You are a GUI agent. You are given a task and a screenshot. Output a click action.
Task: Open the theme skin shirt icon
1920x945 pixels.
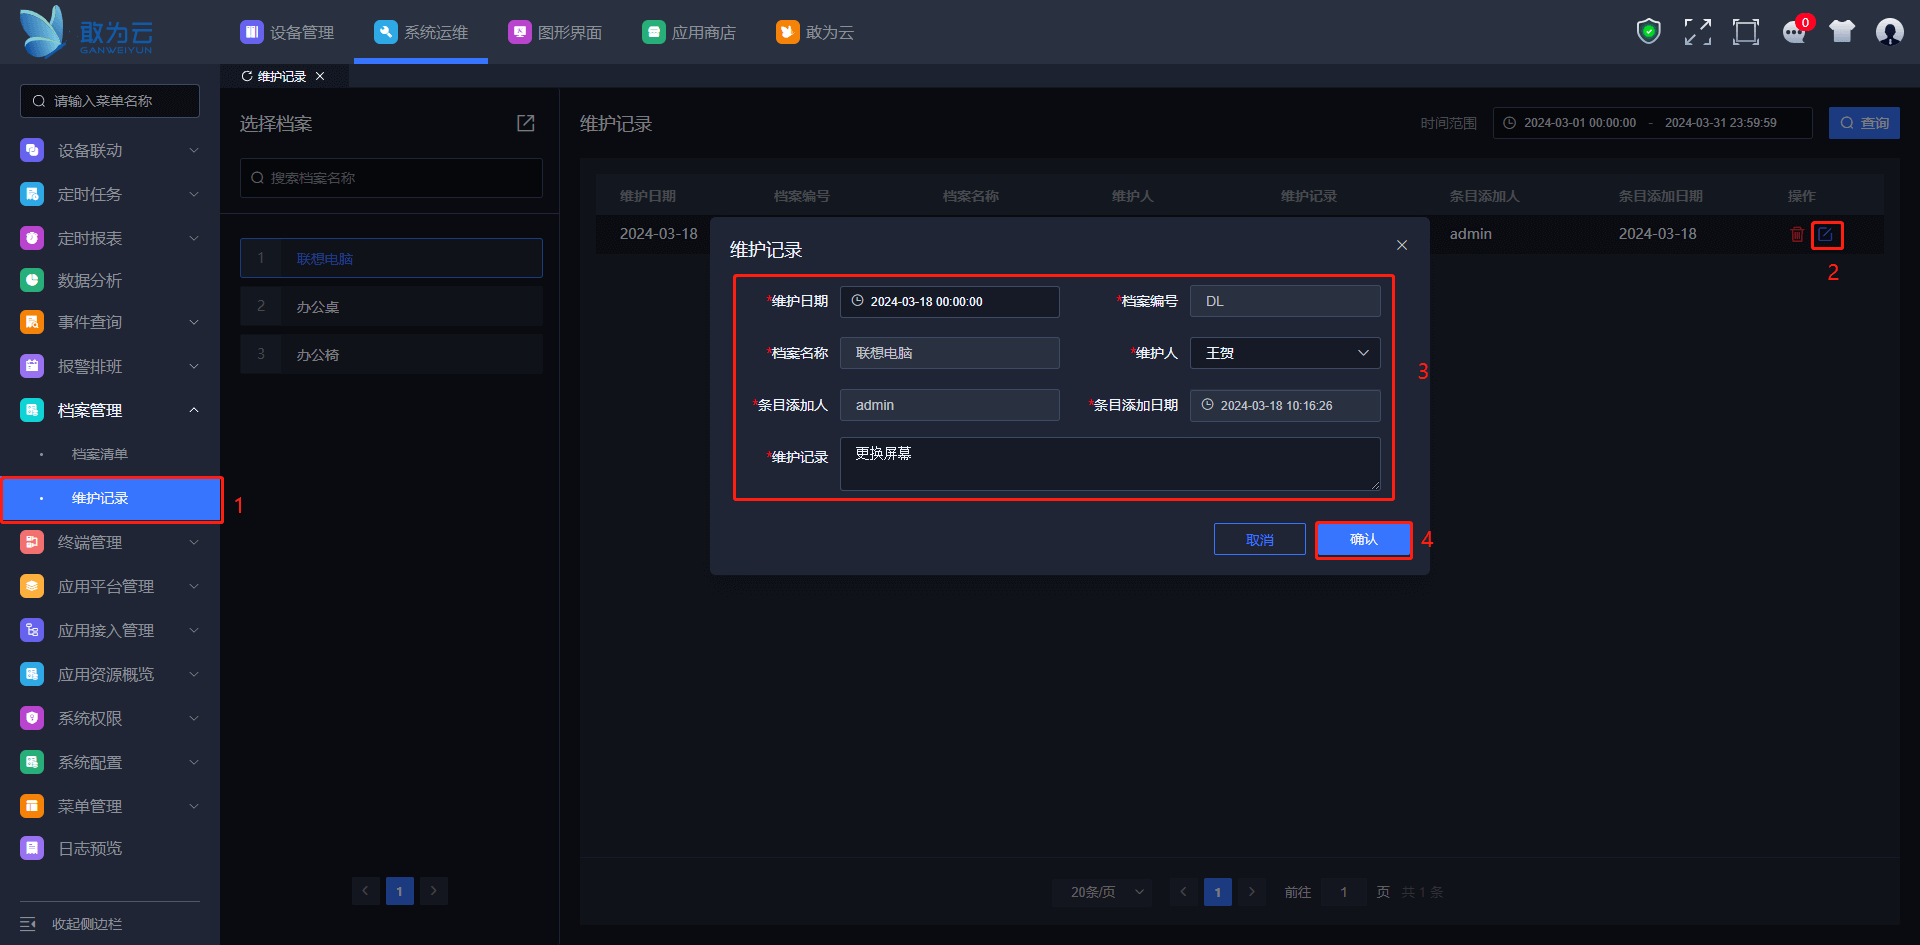click(1841, 32)
